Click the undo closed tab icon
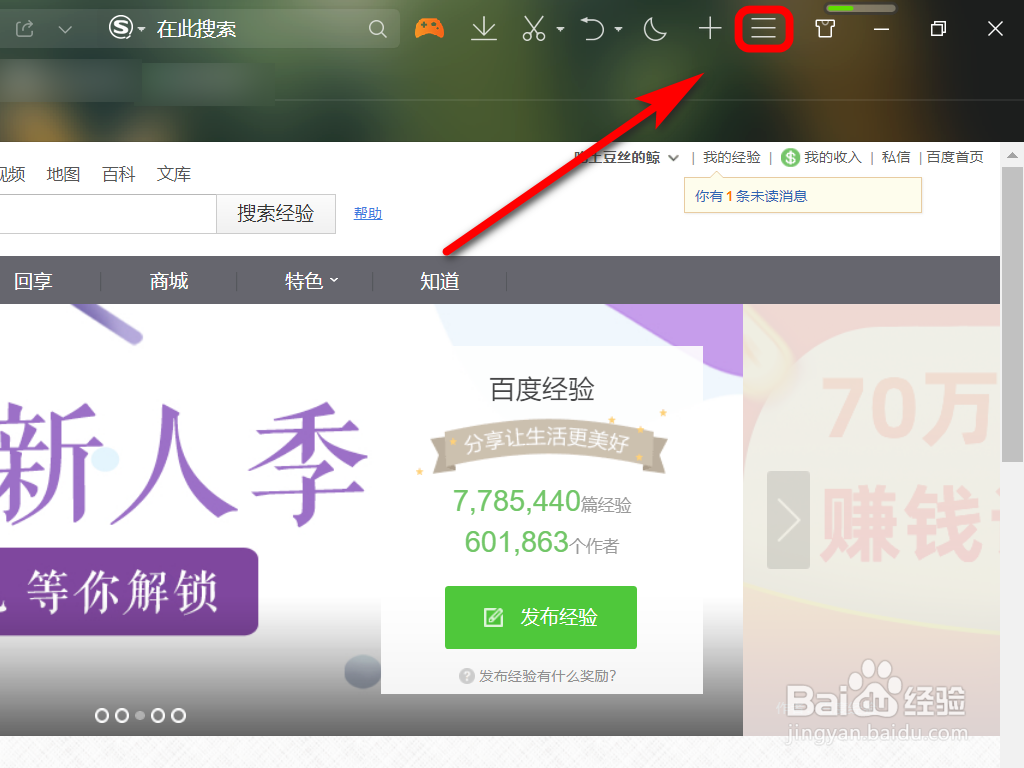This screenshot has height=768, width=1024. point(592,29)
